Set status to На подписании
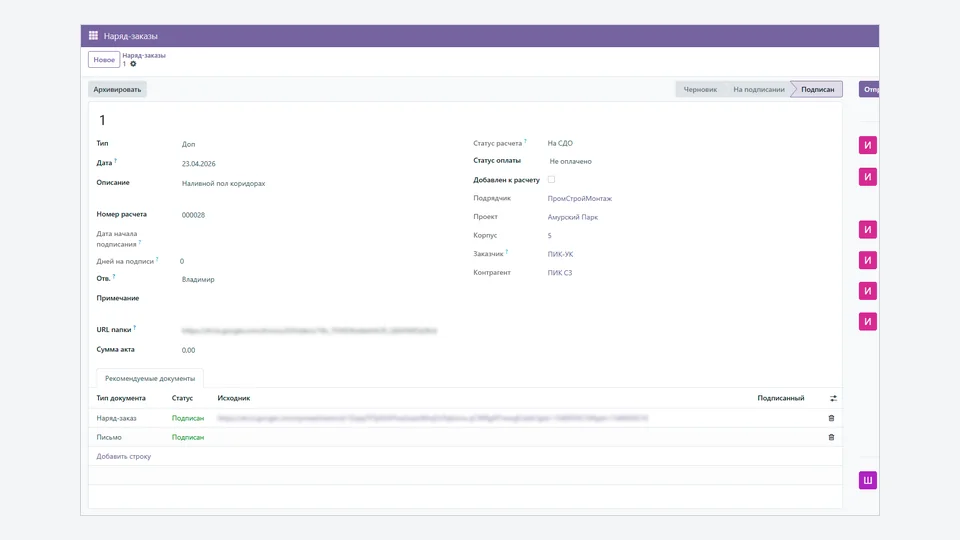This screenshot has height=540, width=960. click(x=759, y=89)
